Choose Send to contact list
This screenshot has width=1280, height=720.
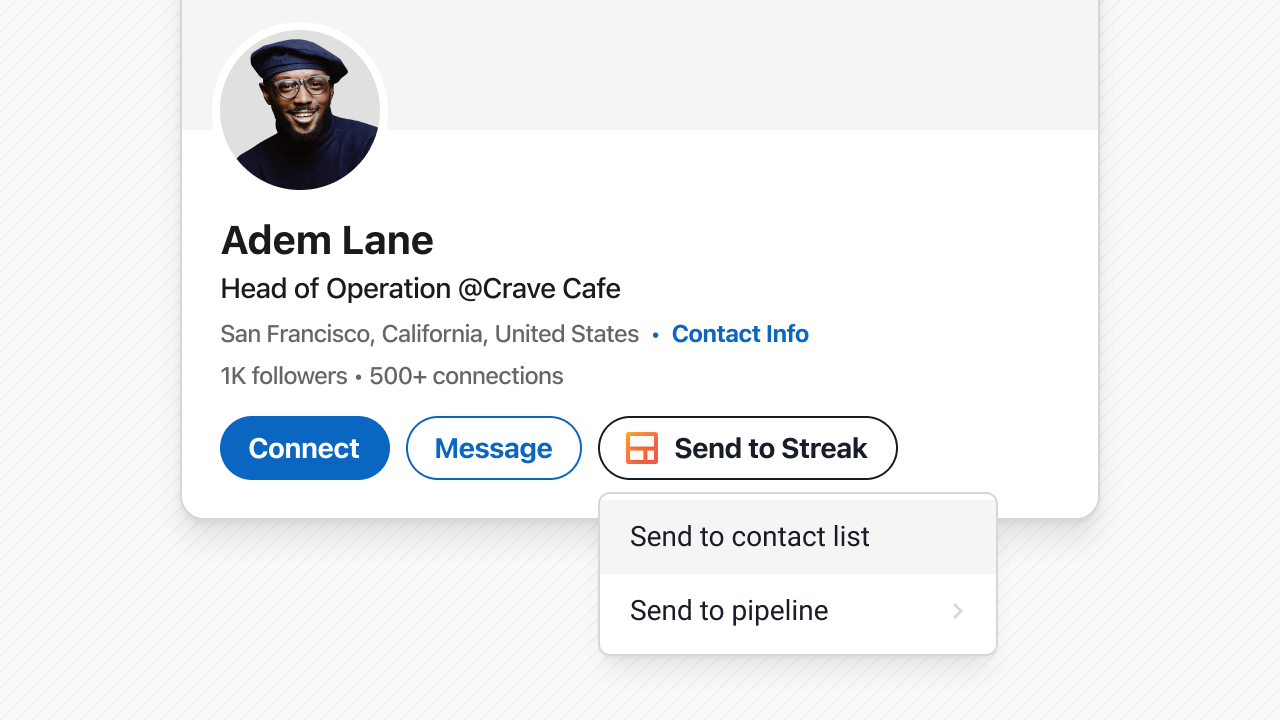[749, 536]
